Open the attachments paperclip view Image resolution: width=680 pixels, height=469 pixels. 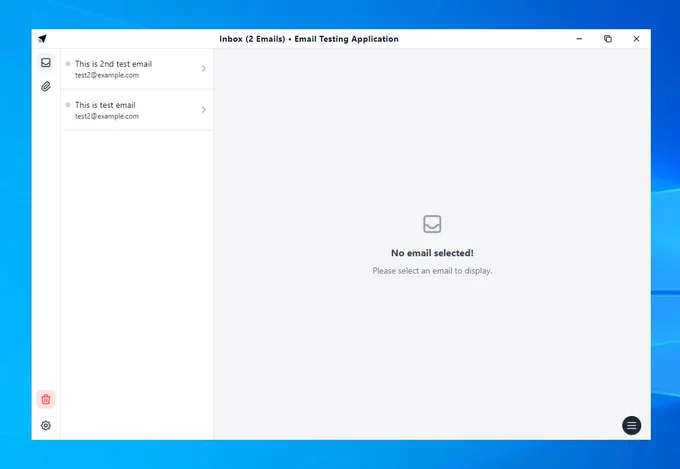tap(46, 87)
